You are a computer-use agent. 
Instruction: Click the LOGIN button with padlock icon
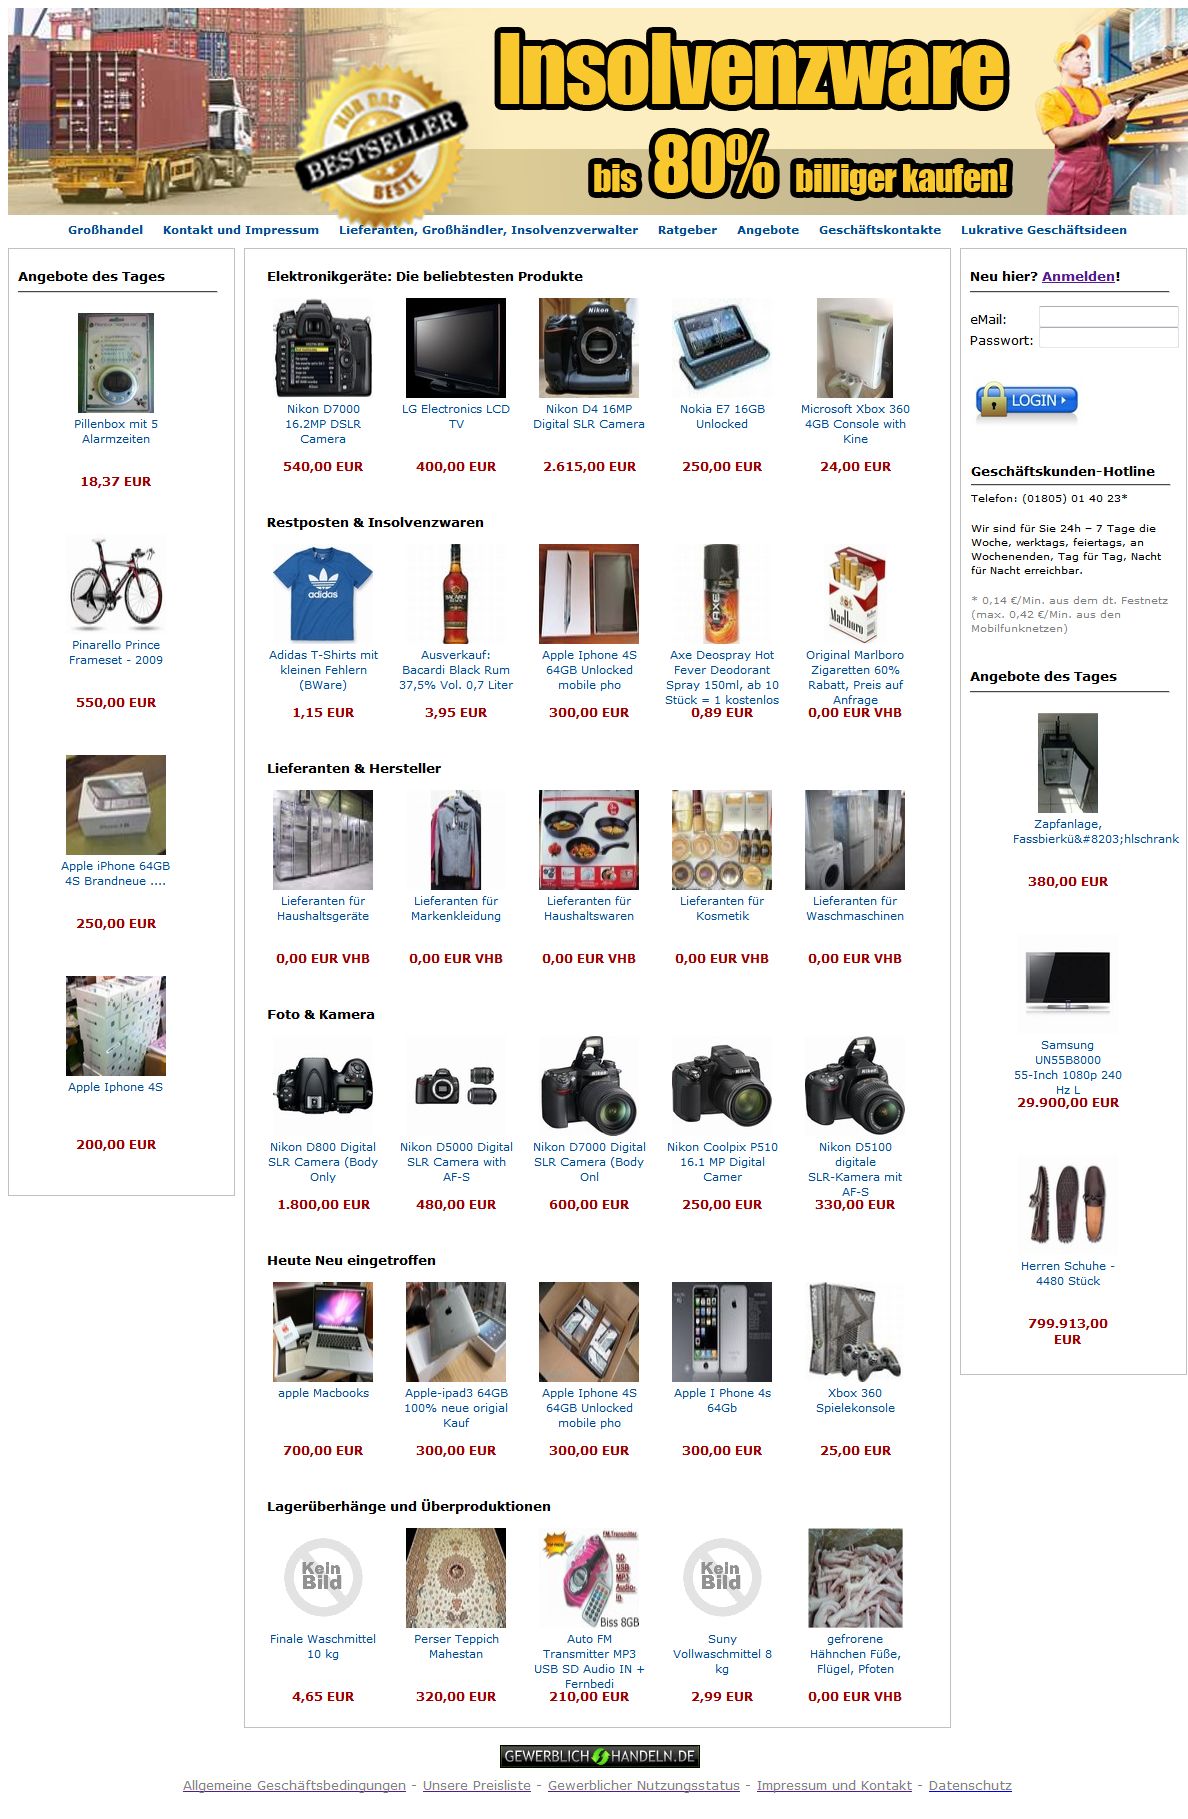tap(1027, 400)
